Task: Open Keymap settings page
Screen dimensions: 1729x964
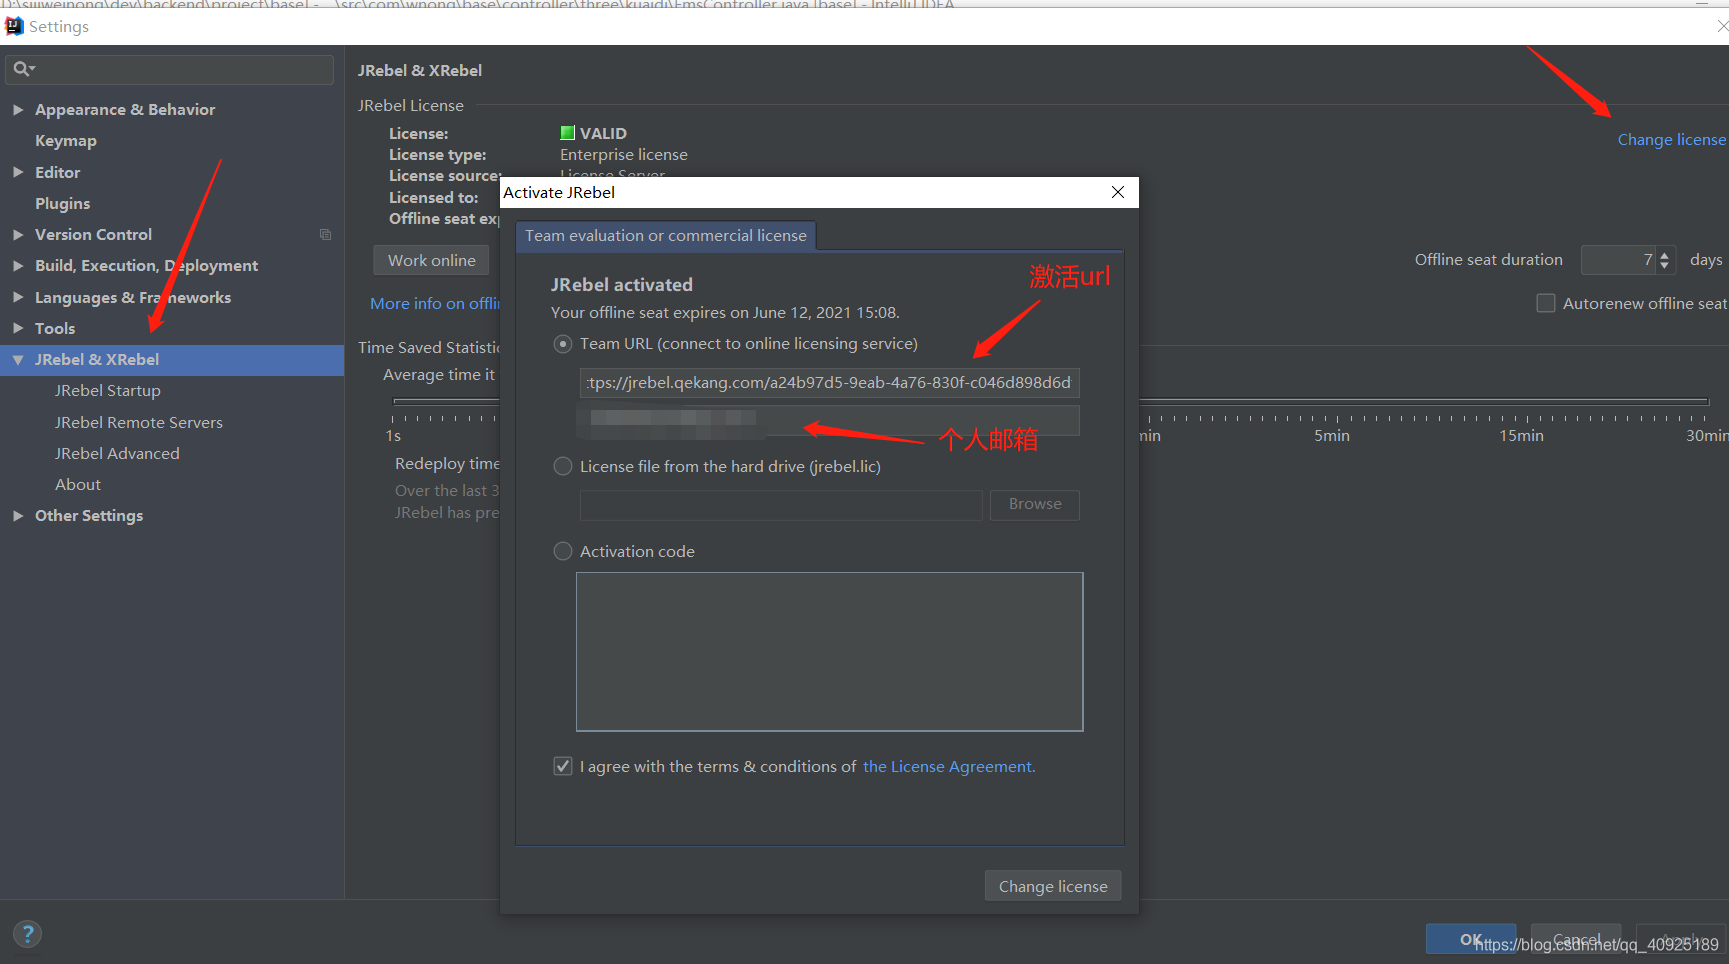Action: (x=66, y=141)
